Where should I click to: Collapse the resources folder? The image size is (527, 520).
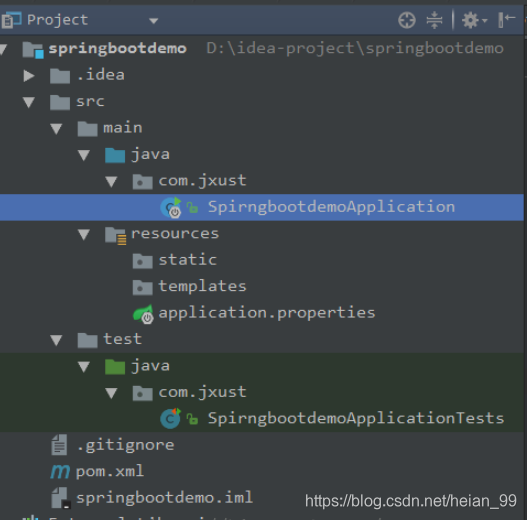point(84,234)
